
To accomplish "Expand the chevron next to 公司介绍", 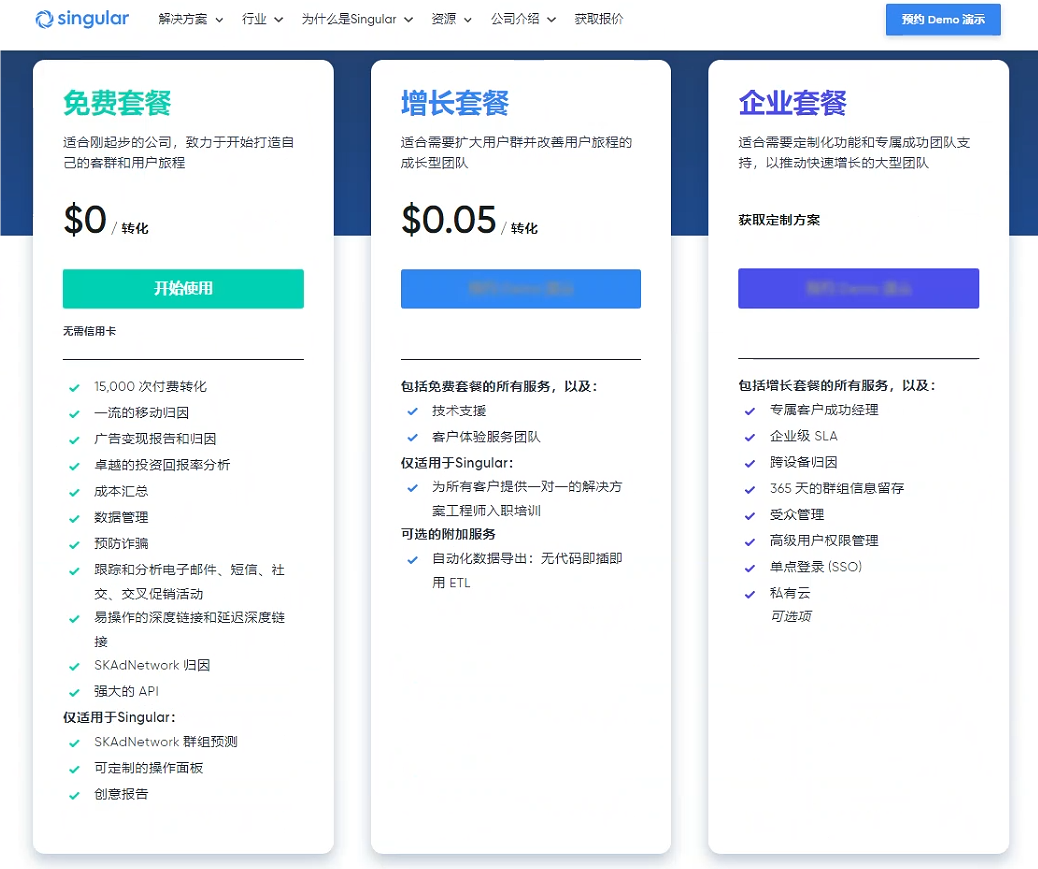I will pos(551,20).
